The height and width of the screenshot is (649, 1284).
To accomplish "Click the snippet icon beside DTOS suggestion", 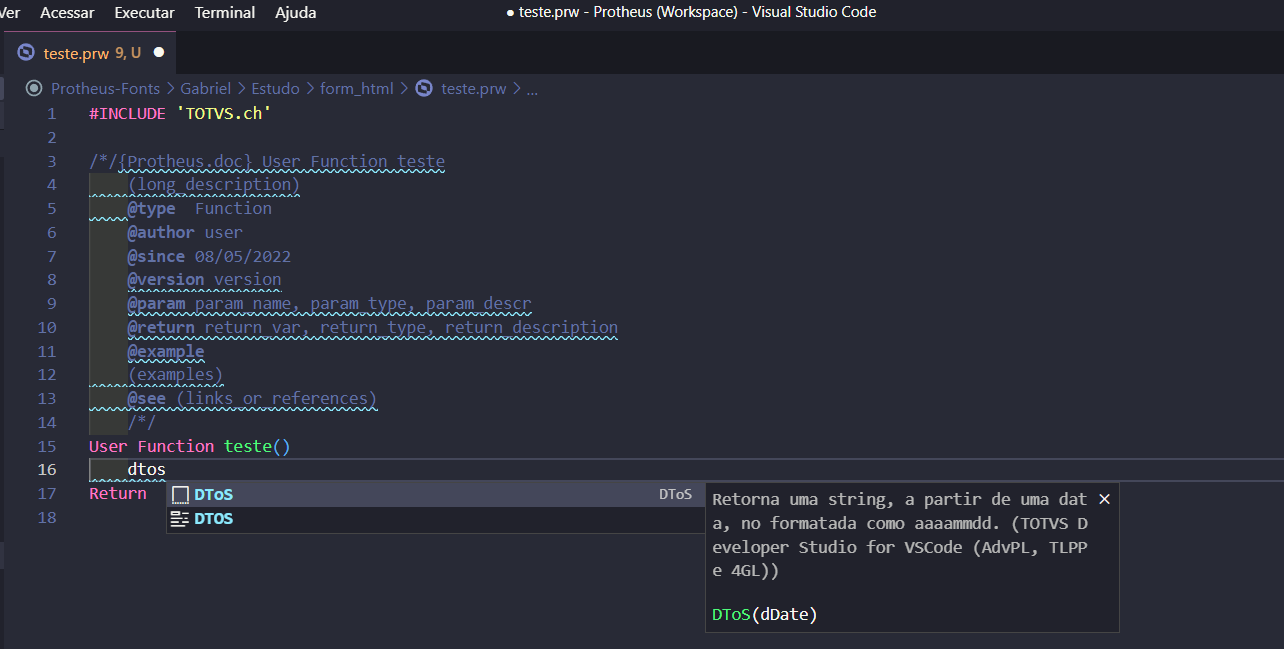I will coord(180,518).
